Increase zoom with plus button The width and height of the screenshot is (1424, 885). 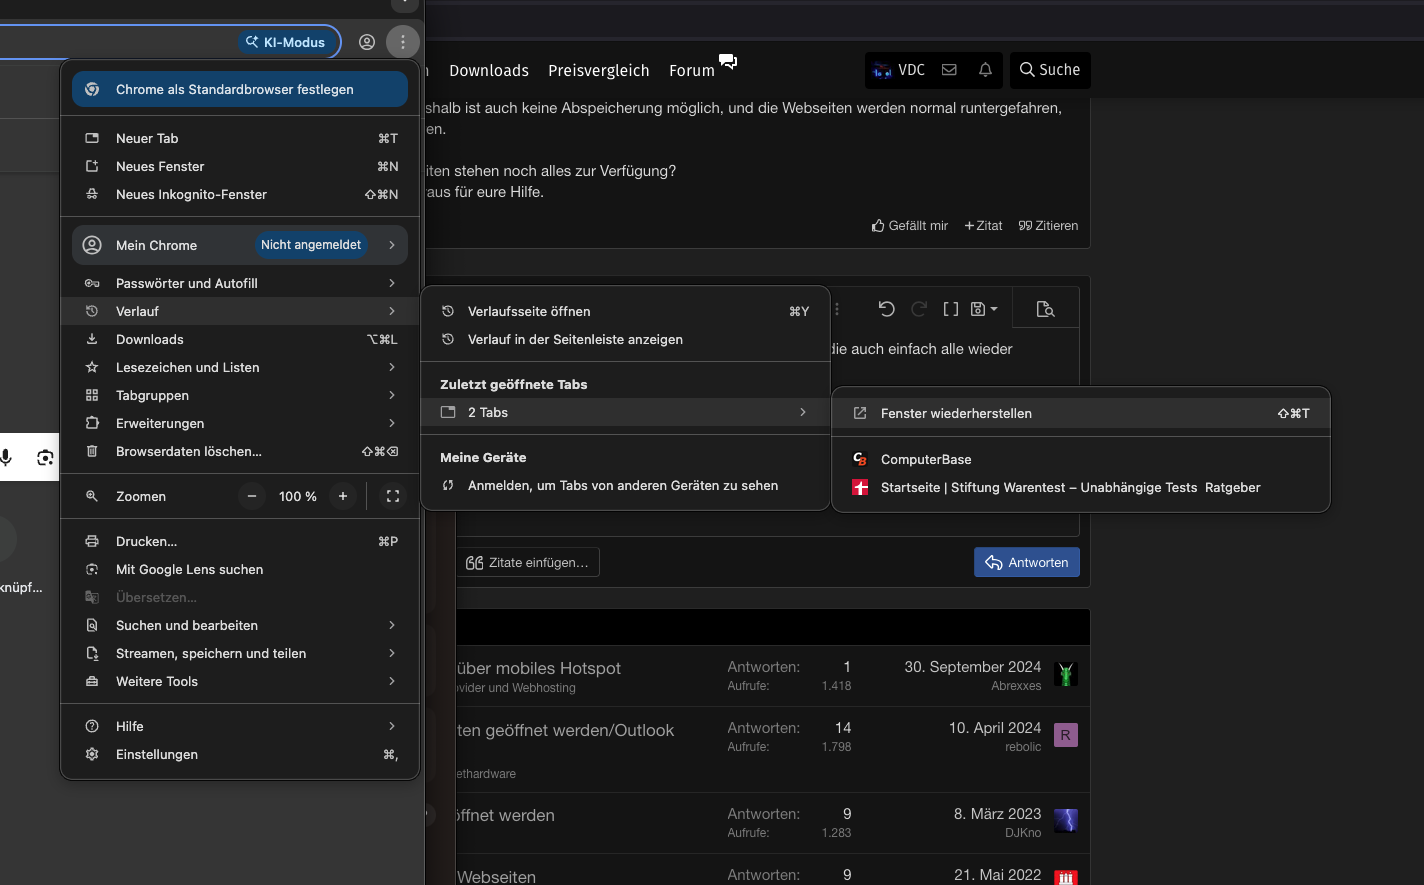click(x=343, y=496)
